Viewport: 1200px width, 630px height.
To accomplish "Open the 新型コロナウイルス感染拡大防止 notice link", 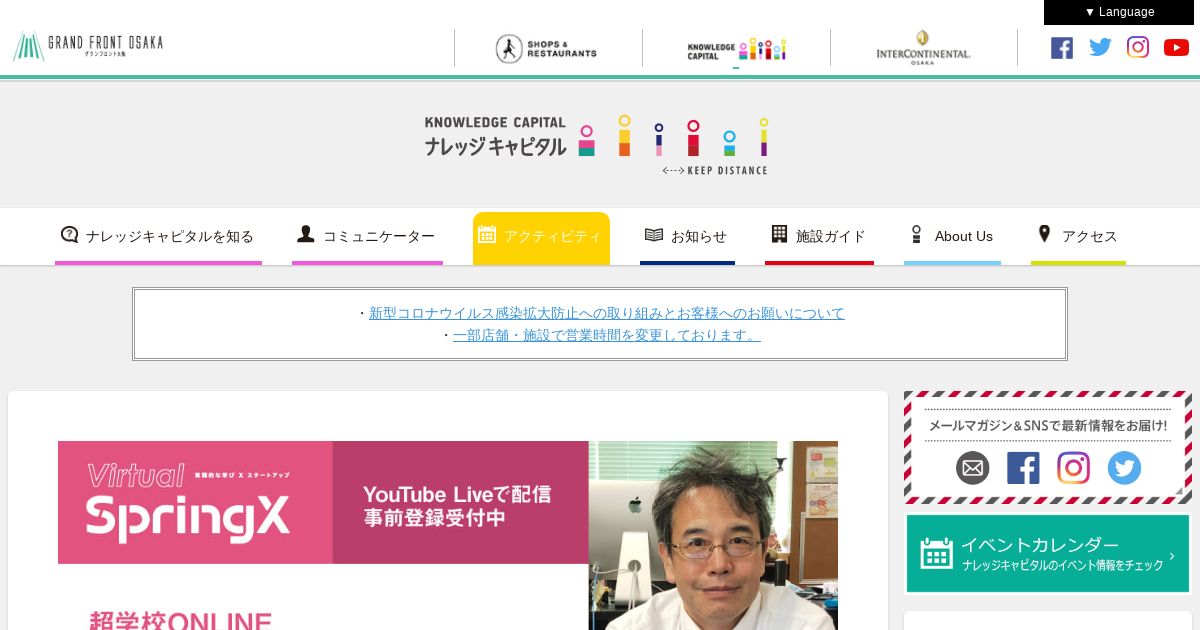I will coord(607,313).
